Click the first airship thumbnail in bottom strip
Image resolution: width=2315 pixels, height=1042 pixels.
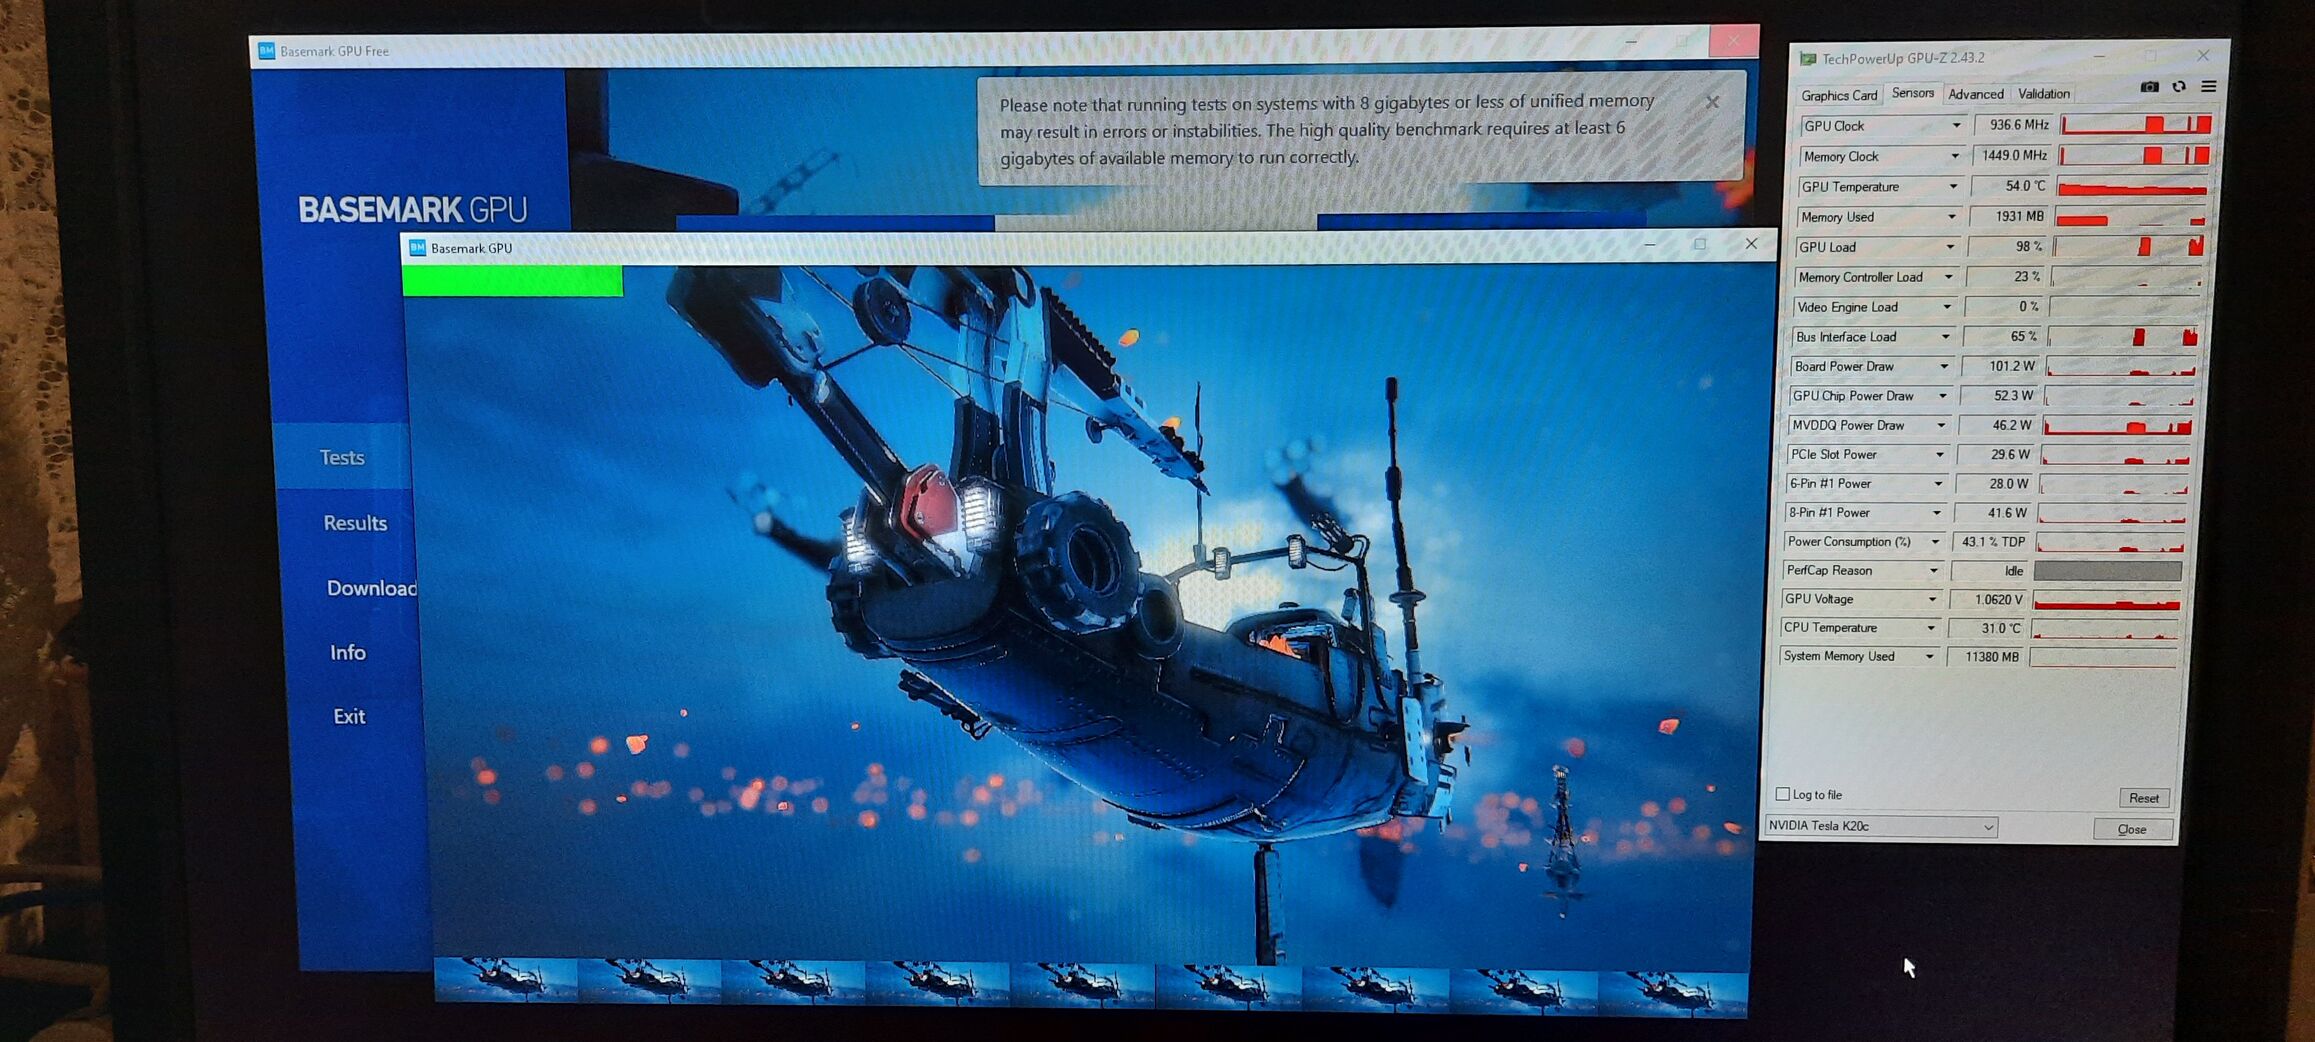point(506,979)
